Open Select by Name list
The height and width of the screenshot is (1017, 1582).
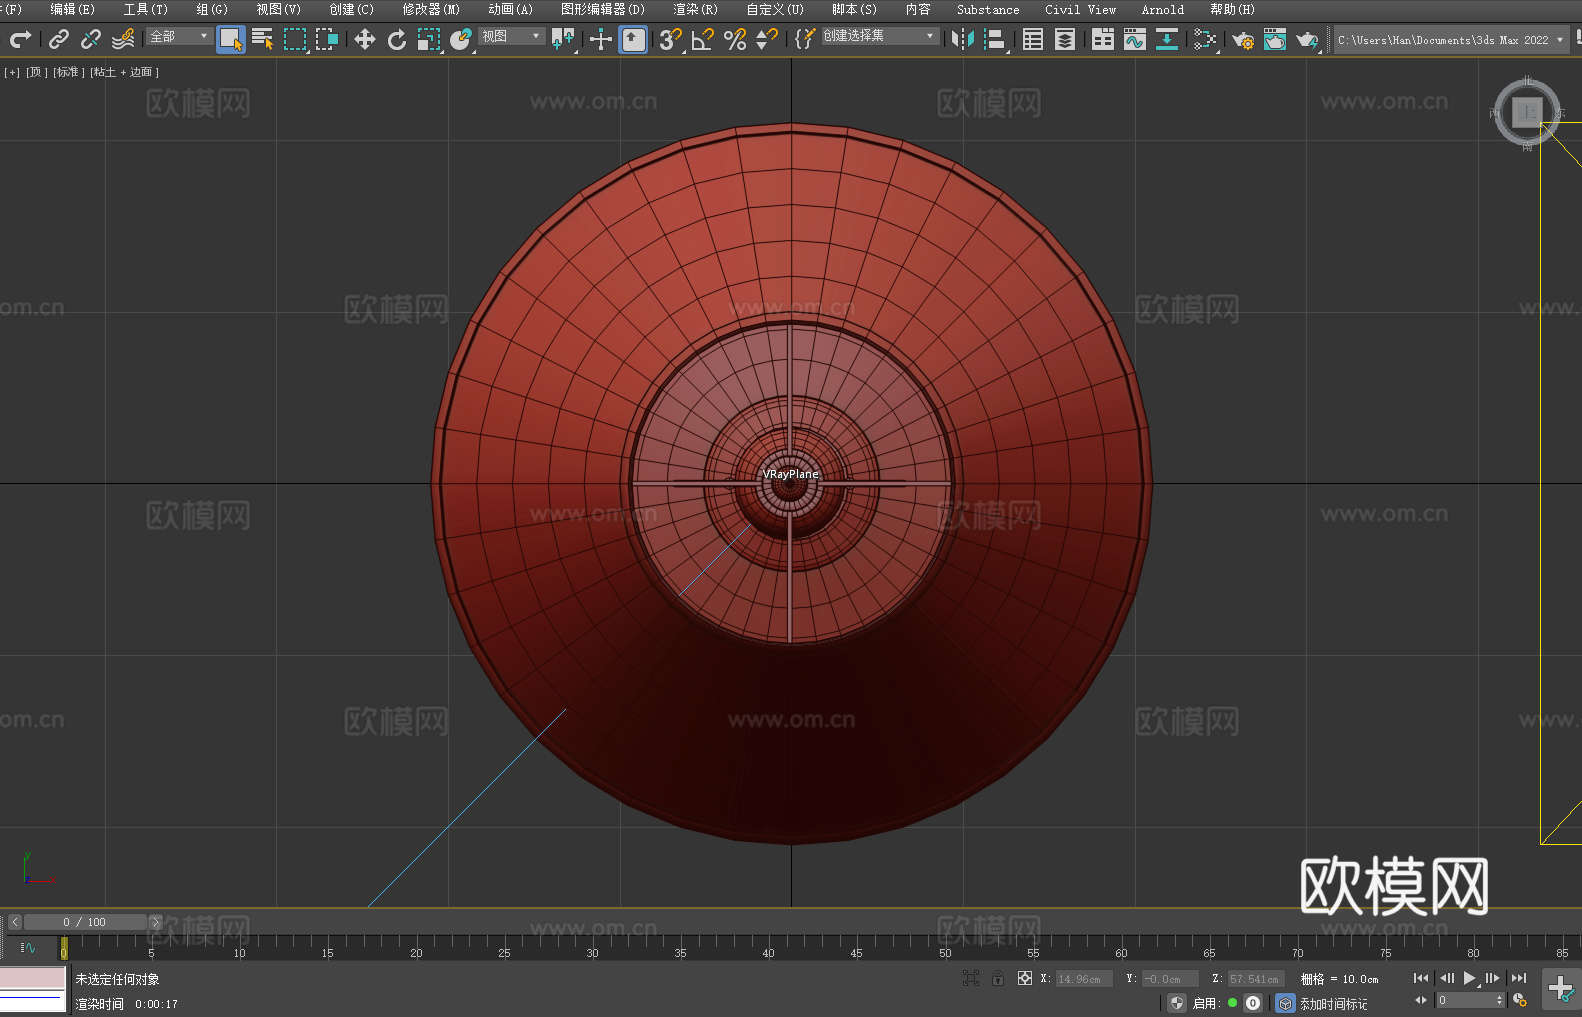click(x=262, y=39)
